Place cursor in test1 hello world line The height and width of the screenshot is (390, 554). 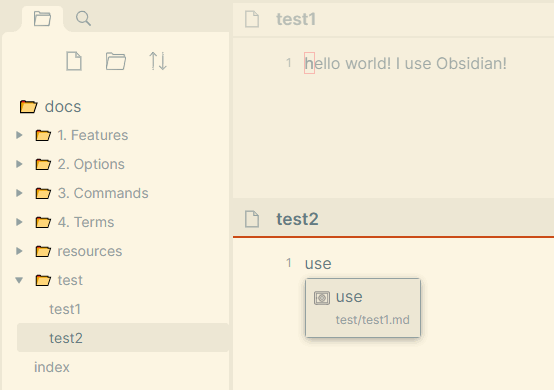[406, 64]
